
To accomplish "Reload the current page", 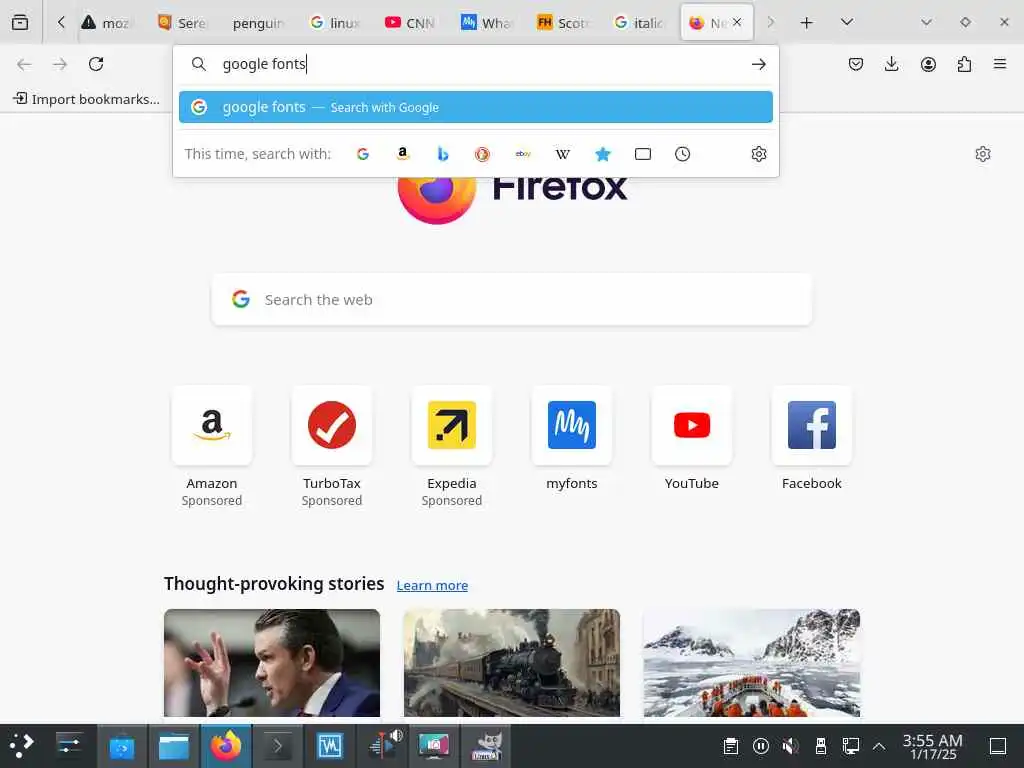I will coord(96,64).
